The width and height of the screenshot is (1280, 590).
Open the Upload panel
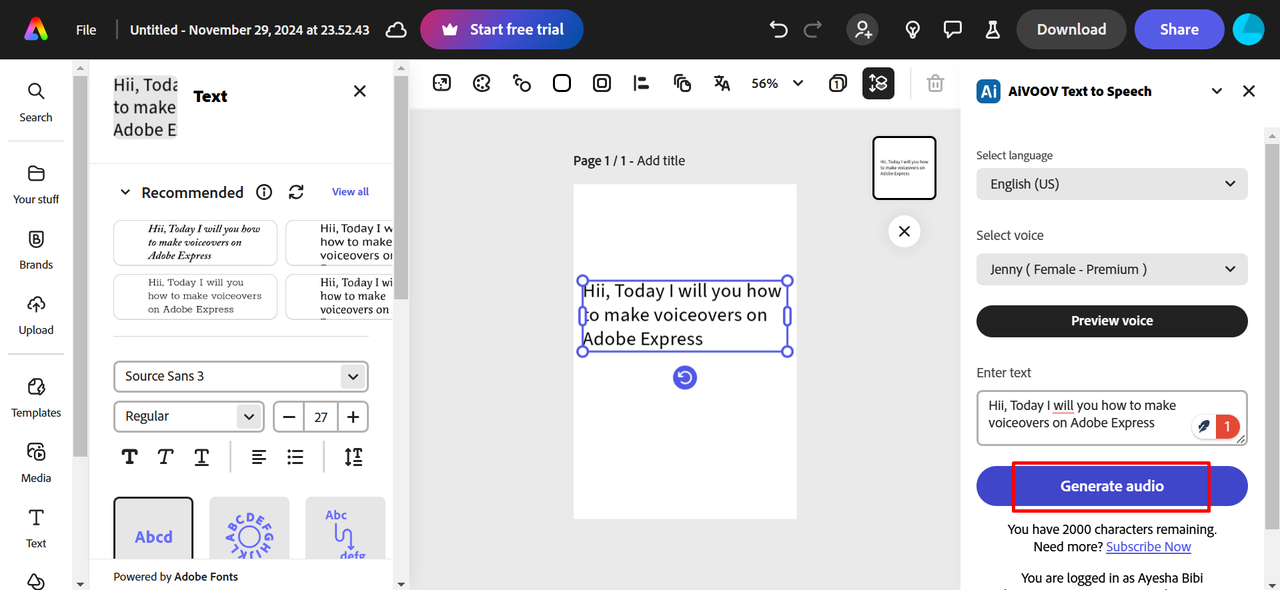click(x=36, y=315)
